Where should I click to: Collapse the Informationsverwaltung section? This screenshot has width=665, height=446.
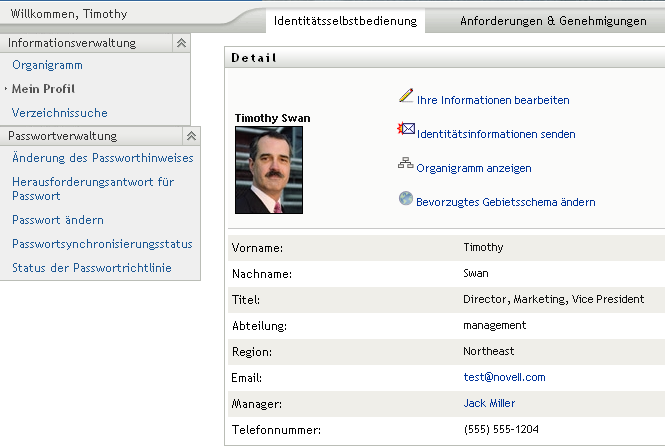180,43
